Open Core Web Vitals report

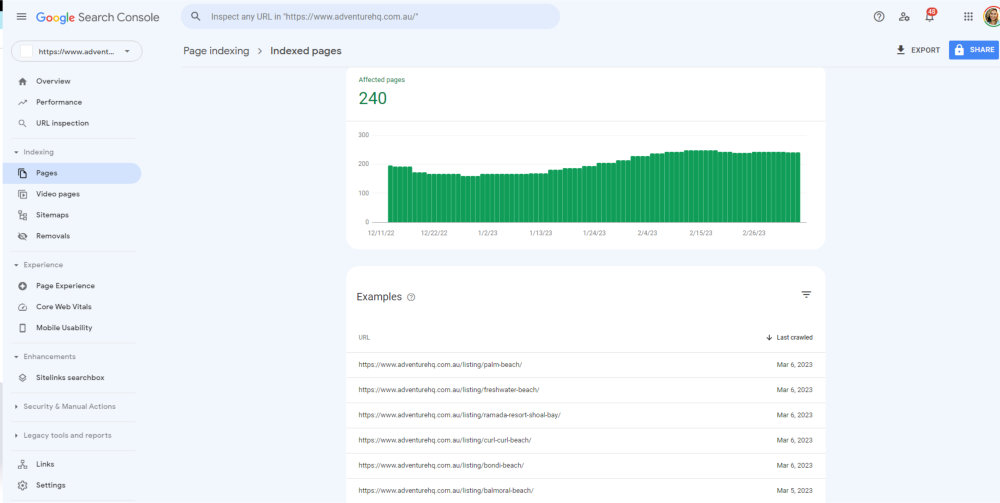point(64,307)
